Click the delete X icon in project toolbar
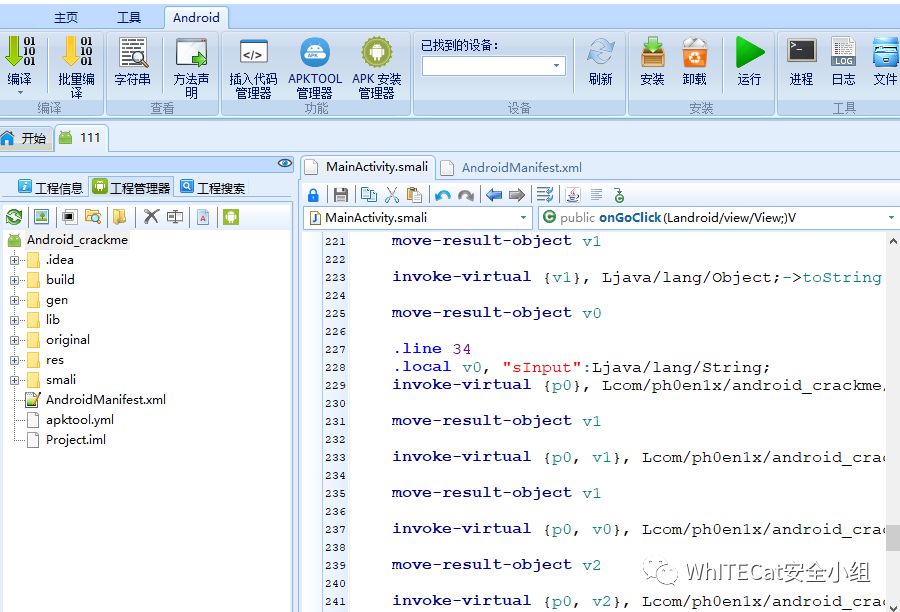This screenshot has width=900, height=612. click(x=151, y=216)
